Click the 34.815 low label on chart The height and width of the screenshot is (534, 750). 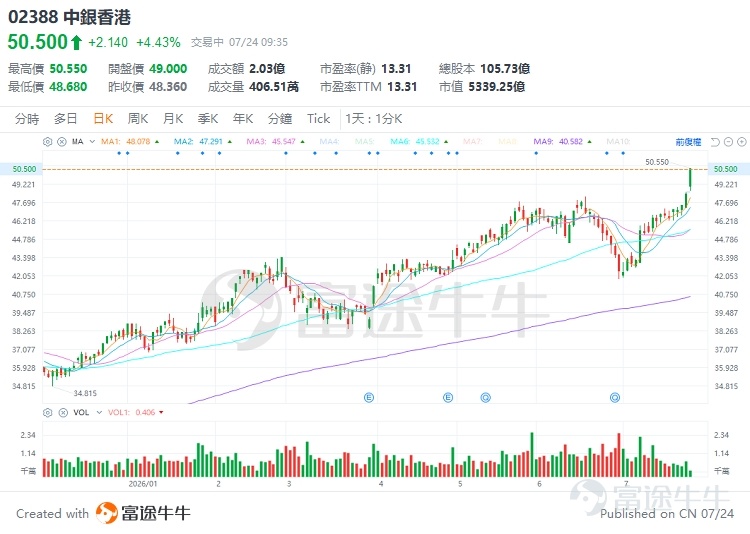85,393
